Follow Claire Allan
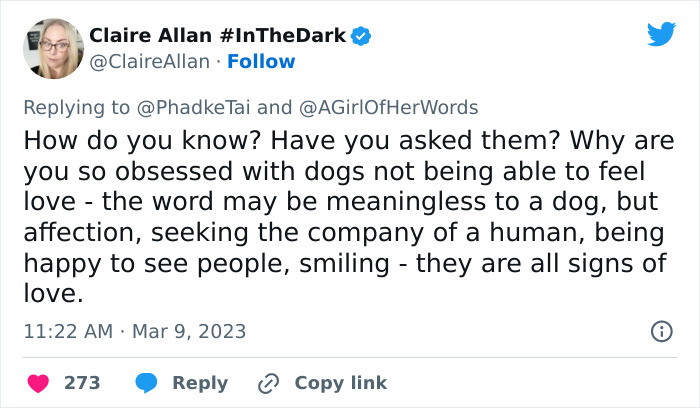Screen dimensions: 700x408 (261, 62)
